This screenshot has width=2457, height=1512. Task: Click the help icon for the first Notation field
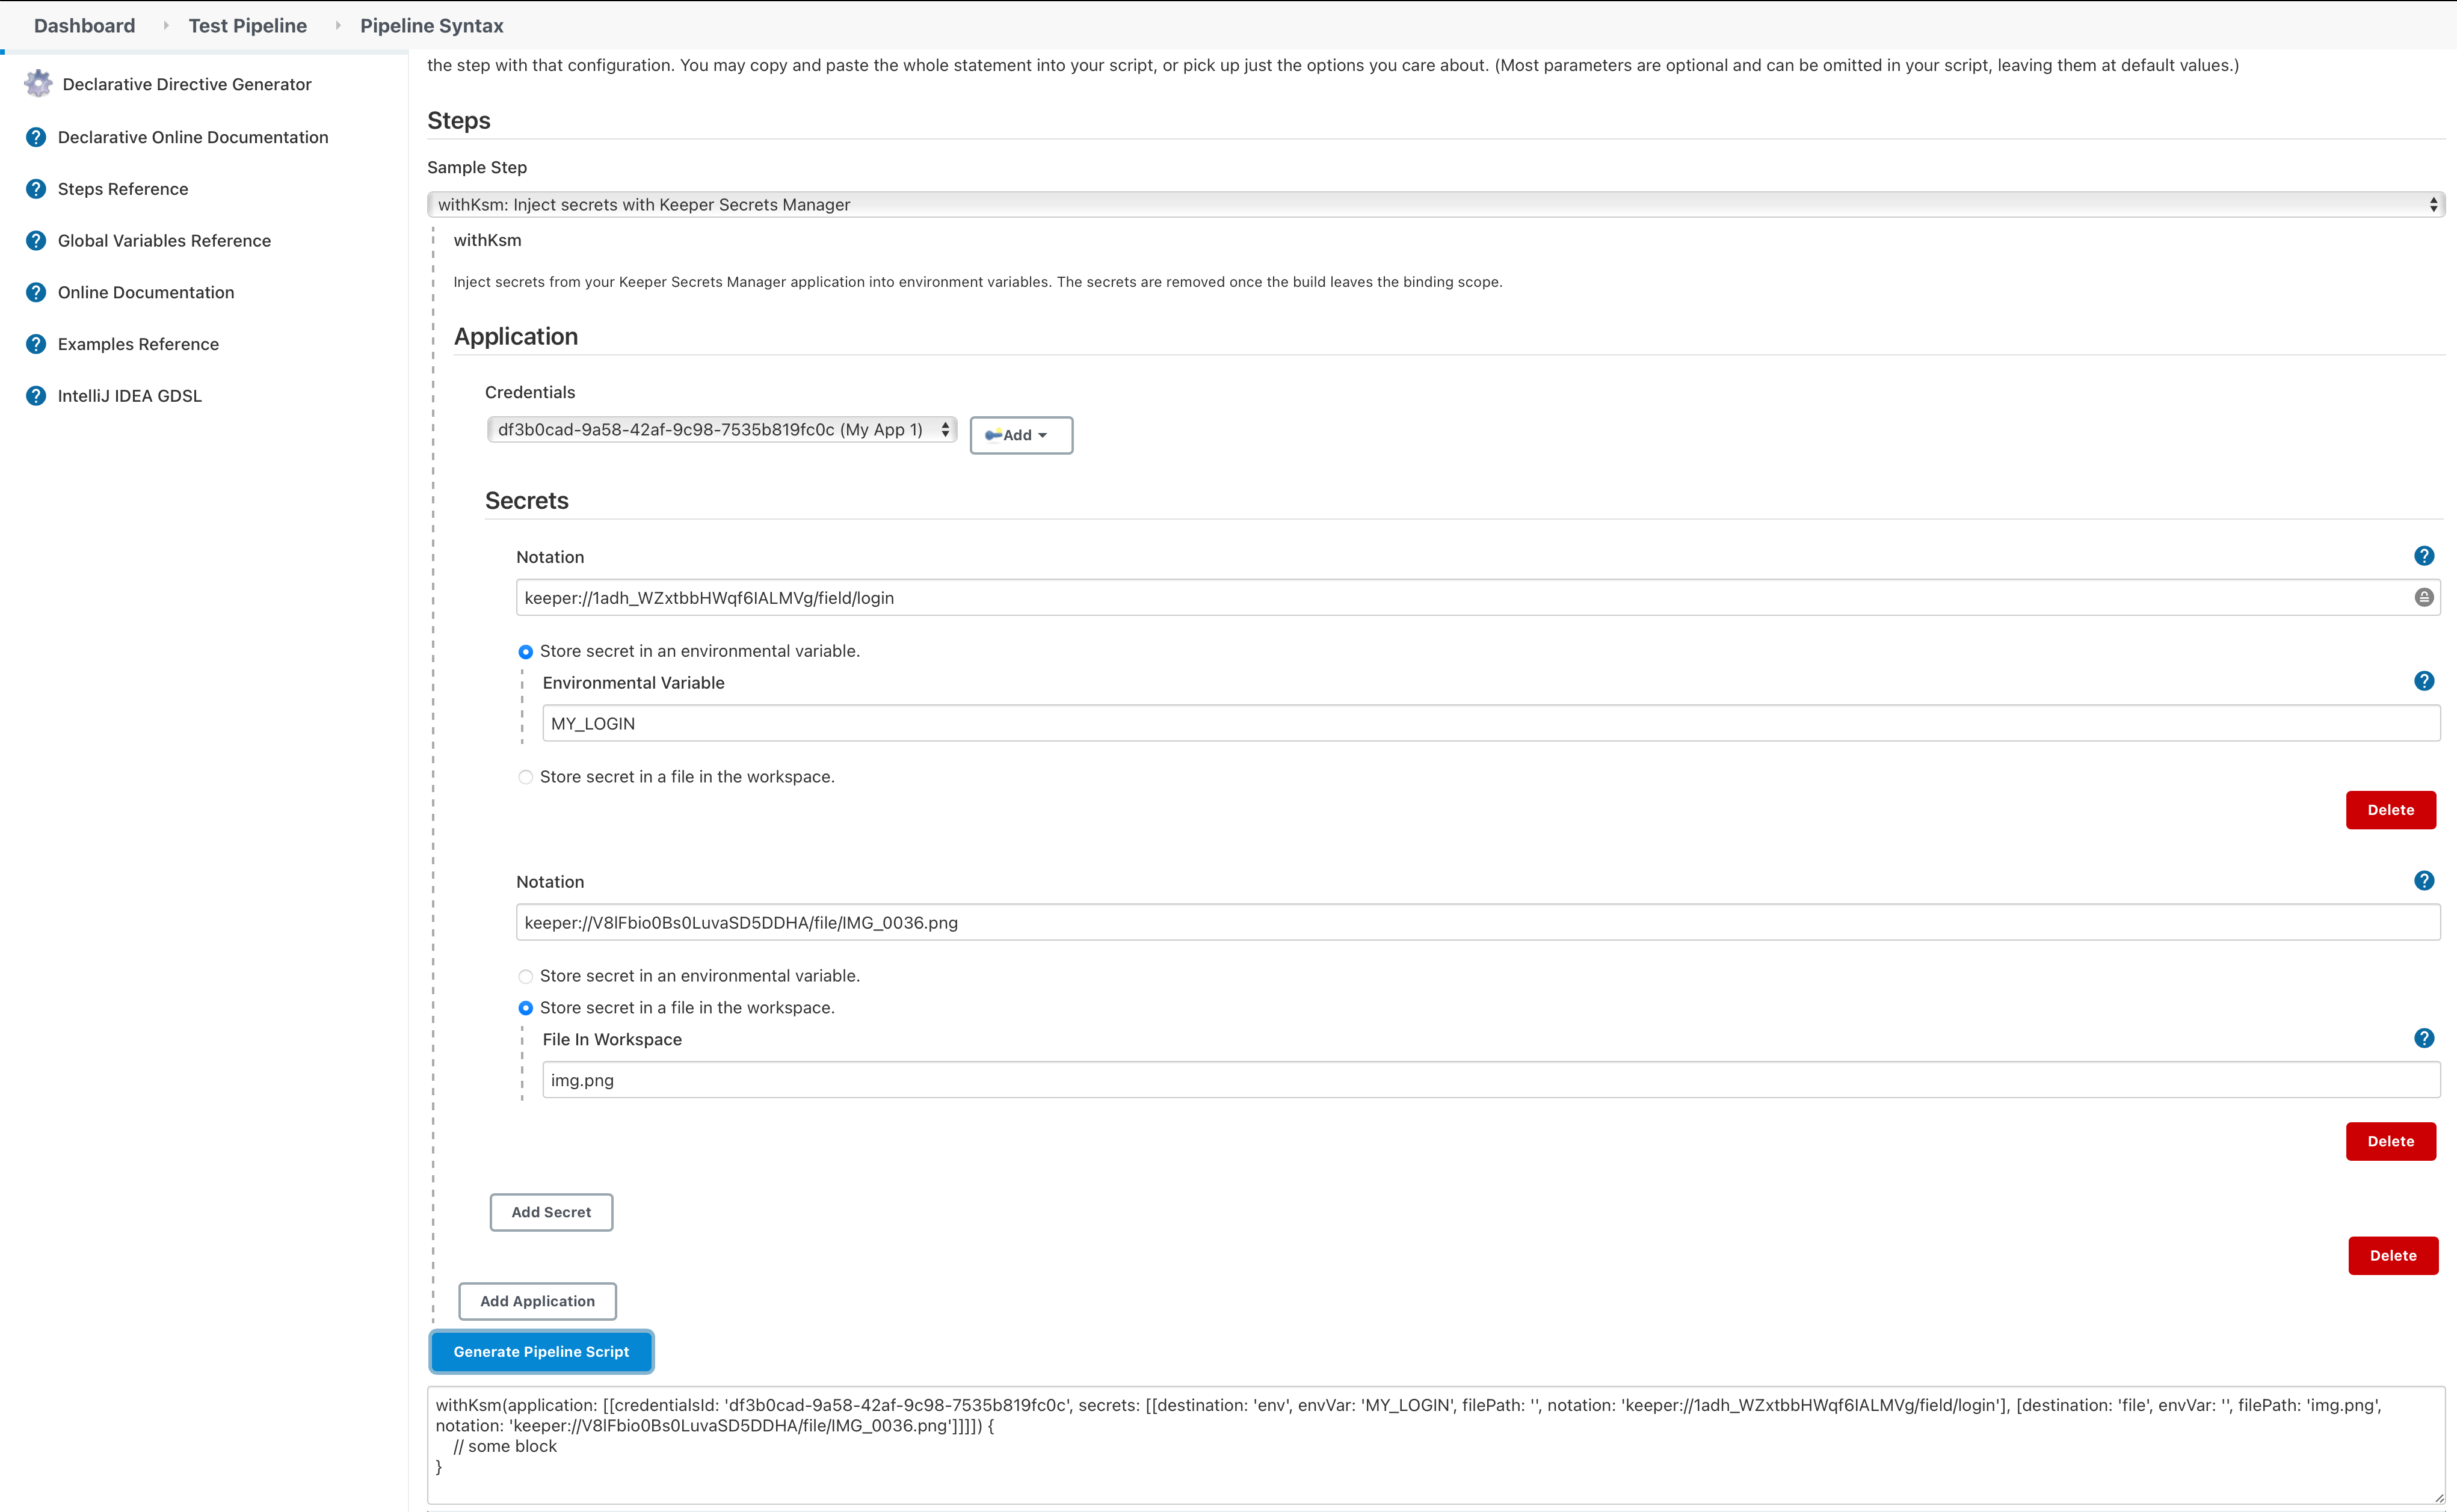[x=2423, y=556]
